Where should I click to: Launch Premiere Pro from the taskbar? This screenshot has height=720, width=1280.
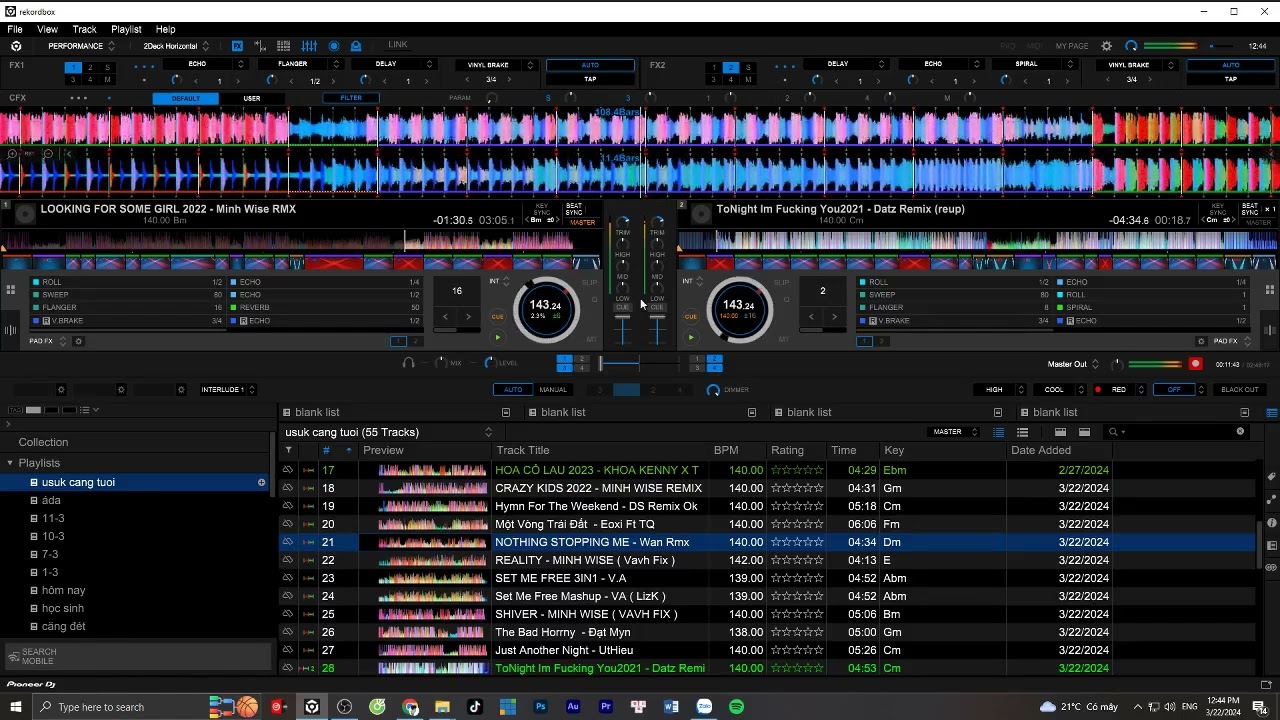[x=606, y=707]
